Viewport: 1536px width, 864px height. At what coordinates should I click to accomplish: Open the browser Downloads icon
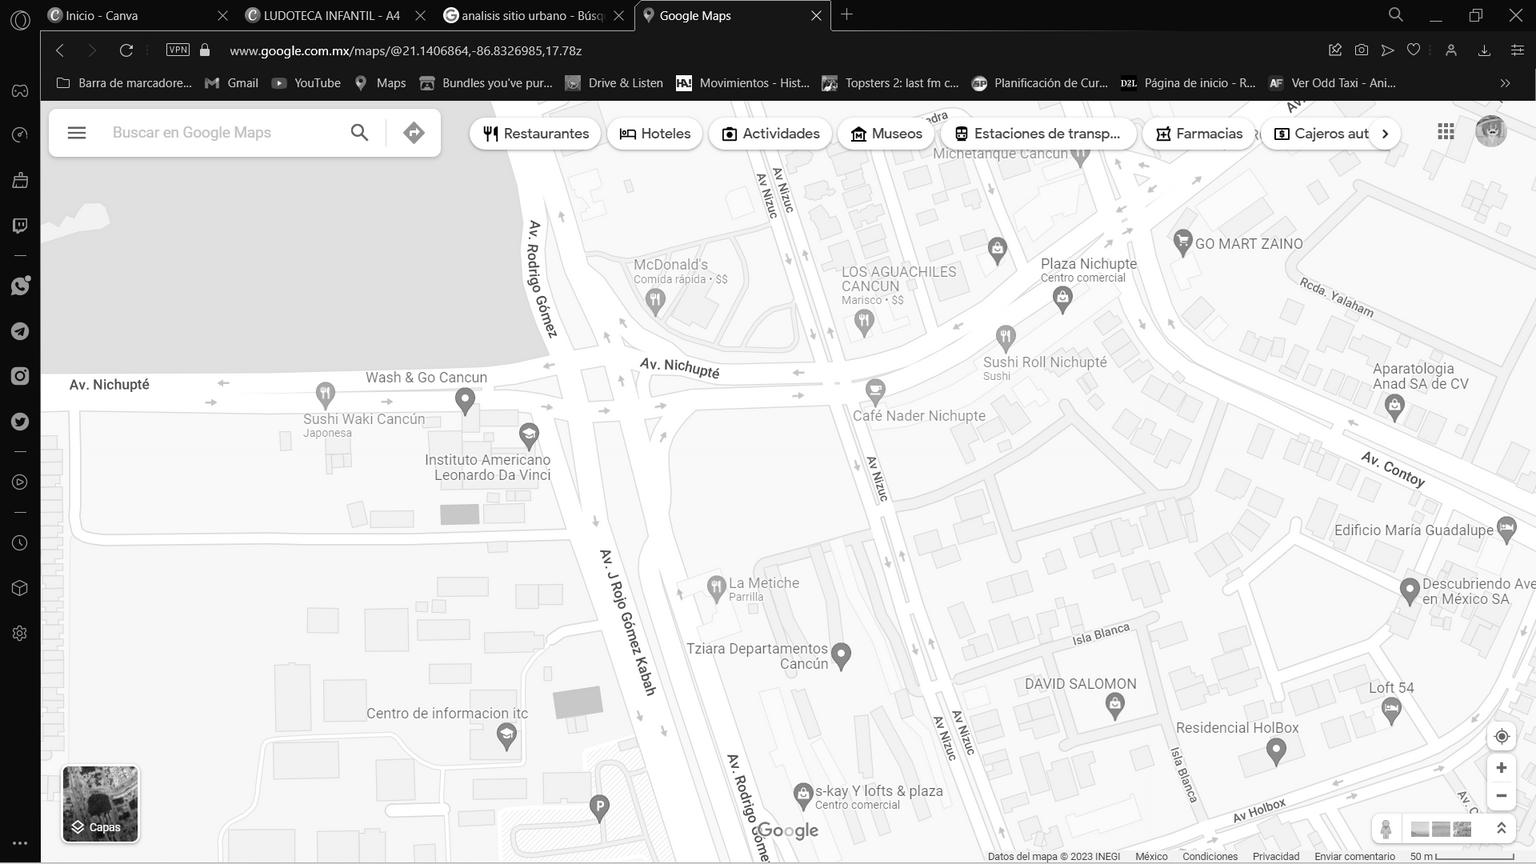pyautogui.click(x=1484, y=50)
